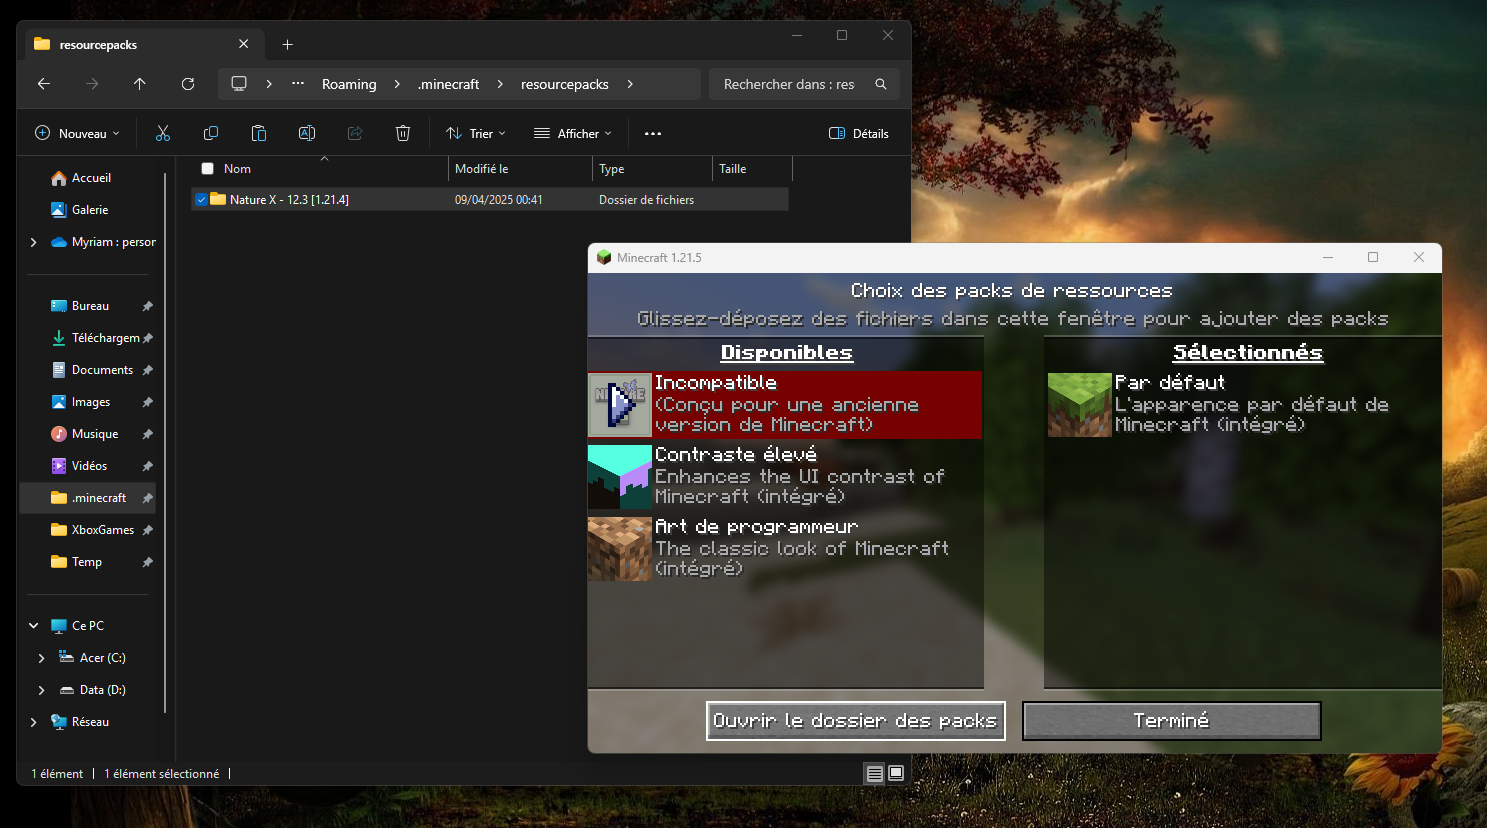
Task: Switch to details list view icon
Action: 875,773
